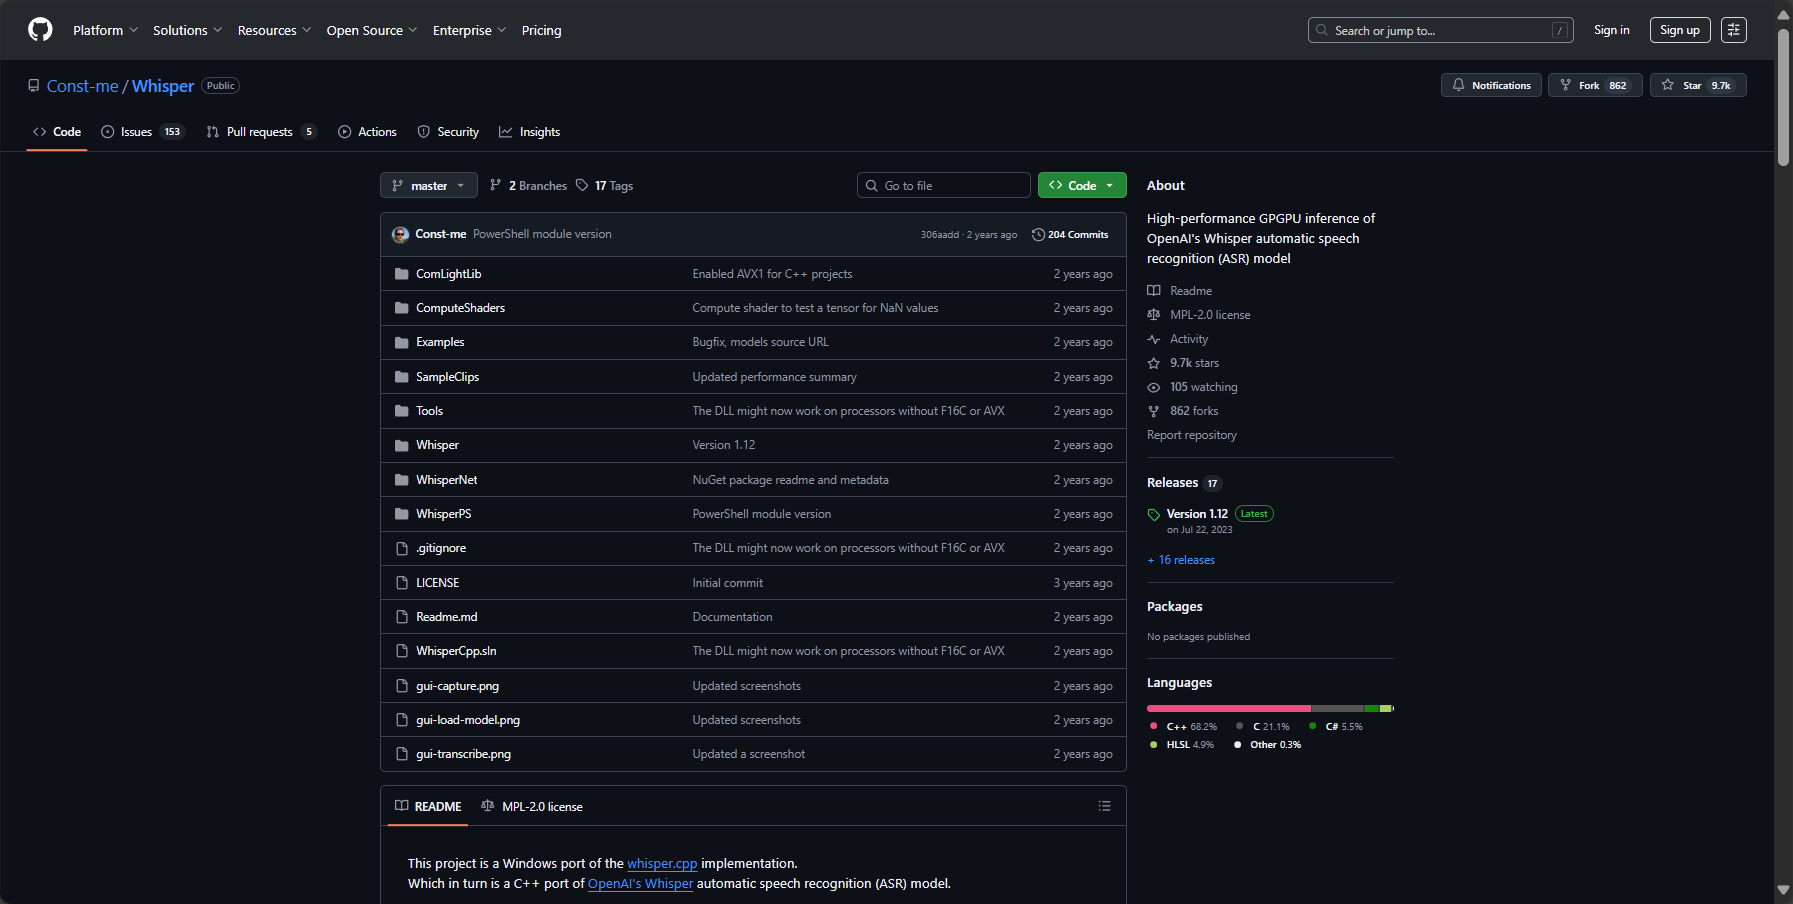1793x904 pixels.
Task: Click the gui-capture.png file icon
Action: [402, 686]
